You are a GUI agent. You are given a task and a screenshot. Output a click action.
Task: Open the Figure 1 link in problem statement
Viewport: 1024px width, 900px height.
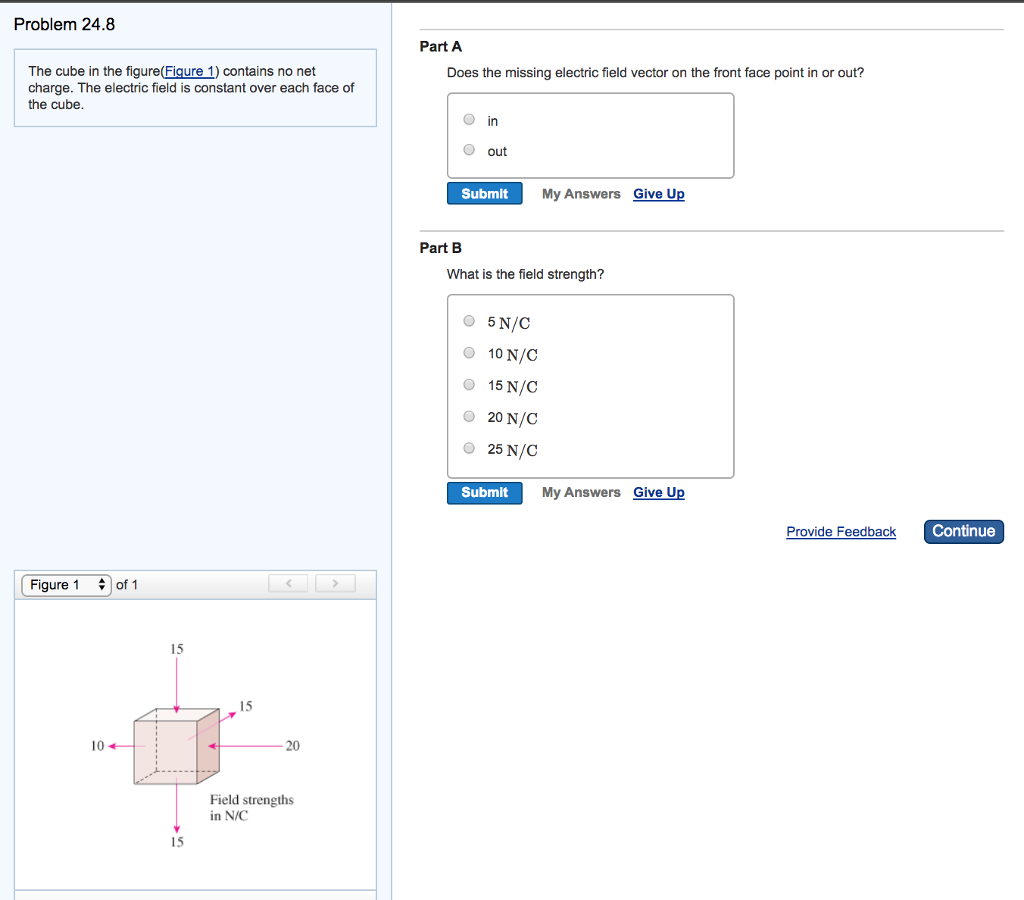tap(190, 70)
